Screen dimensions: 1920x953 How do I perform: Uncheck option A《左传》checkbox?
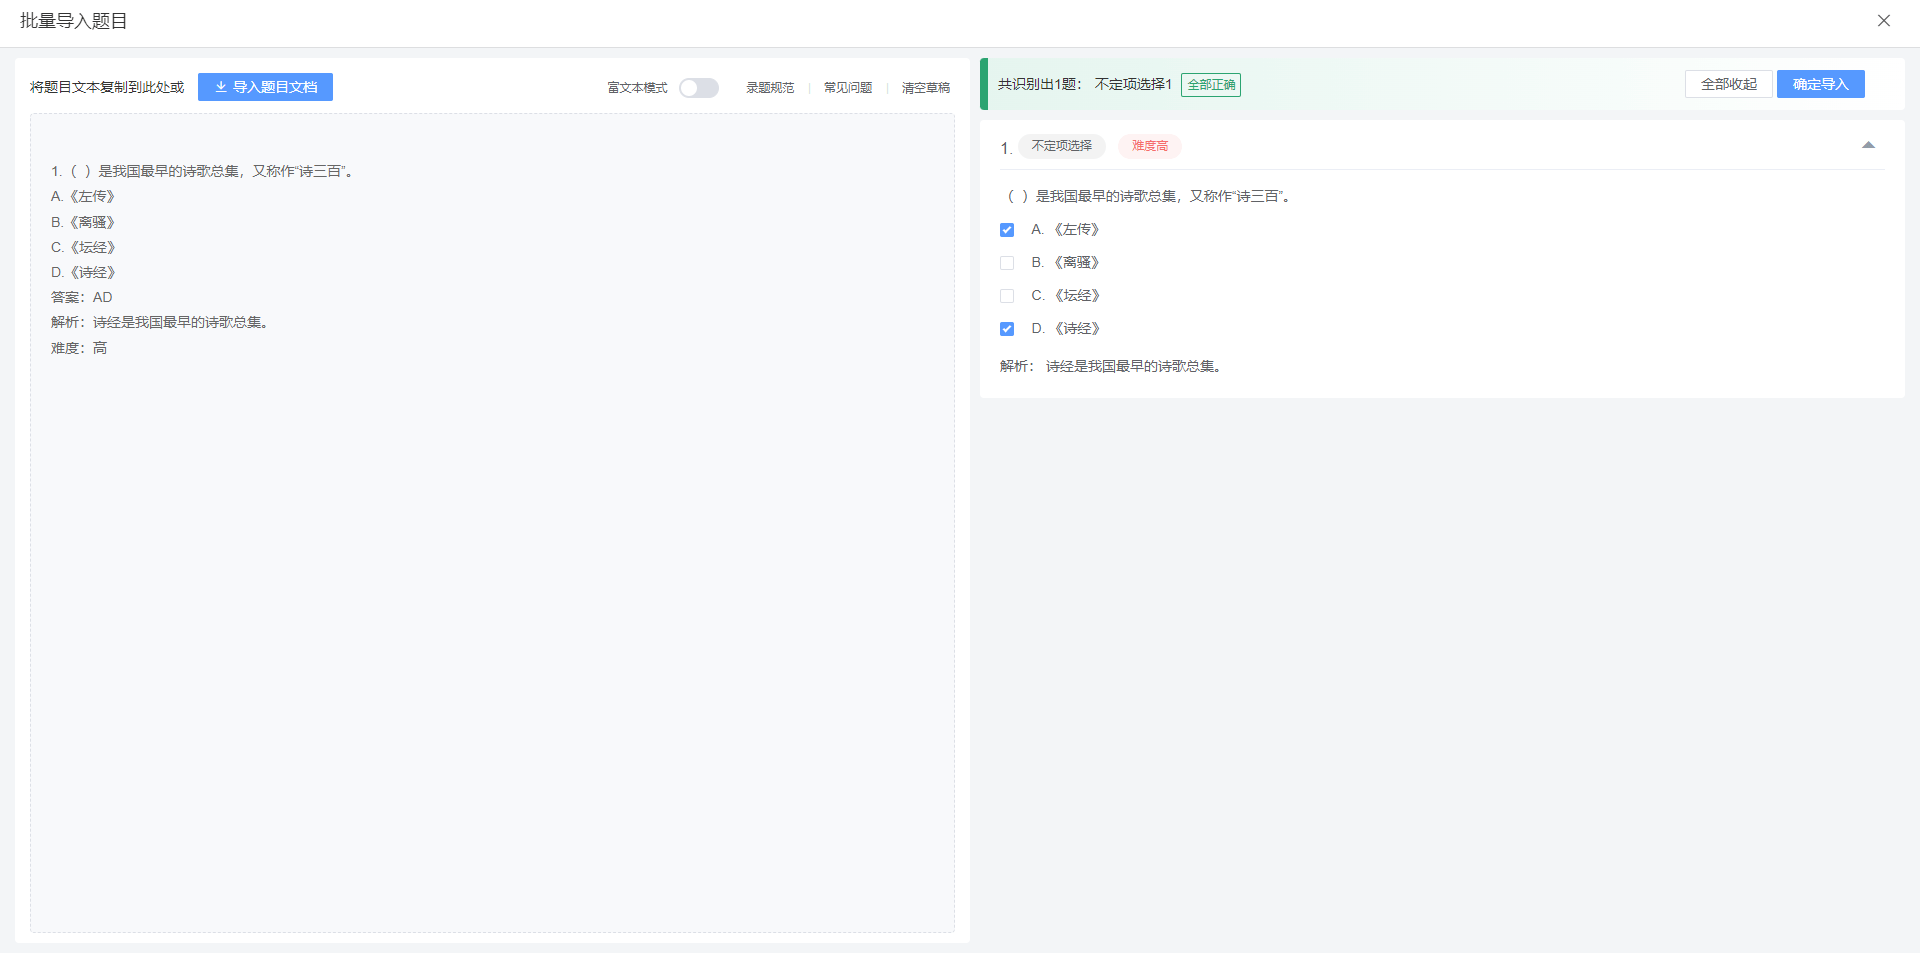click(x=1007, y=230)
